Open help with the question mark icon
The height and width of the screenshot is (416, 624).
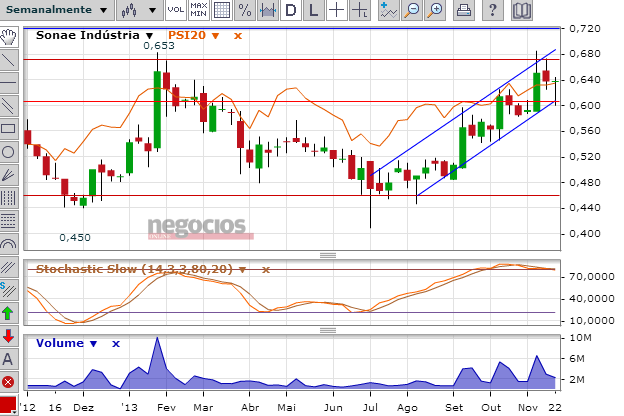(x=492, y=10)
